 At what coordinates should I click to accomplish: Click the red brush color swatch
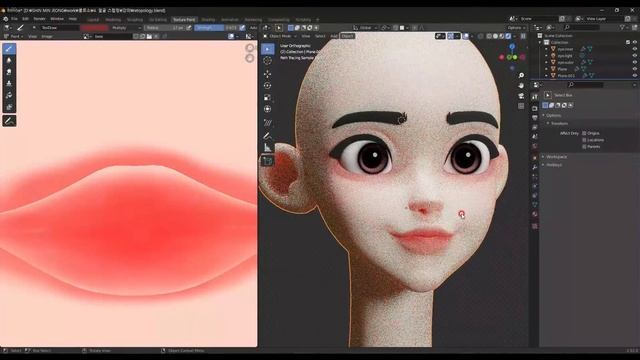pyautogui.click(x=94, y=28)
